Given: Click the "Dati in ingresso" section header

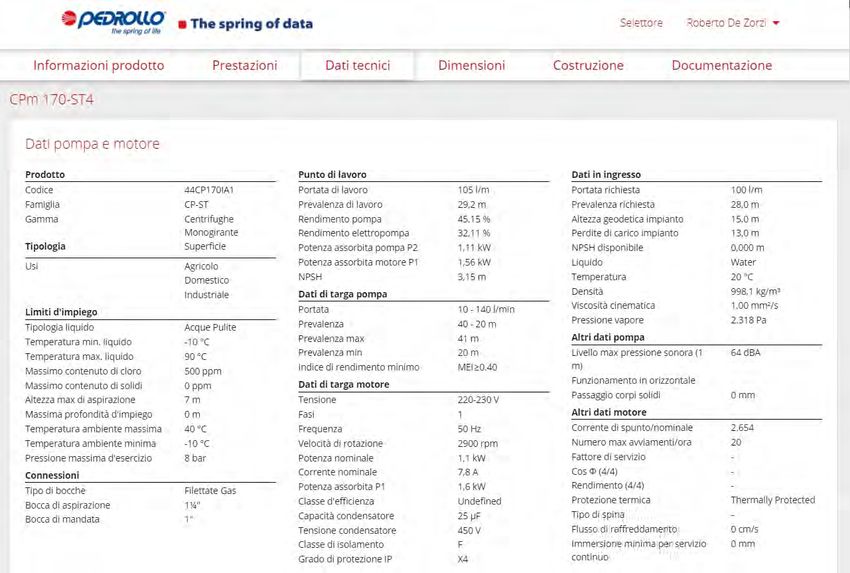Looking at the screenshot, I should tap(606, 174).
